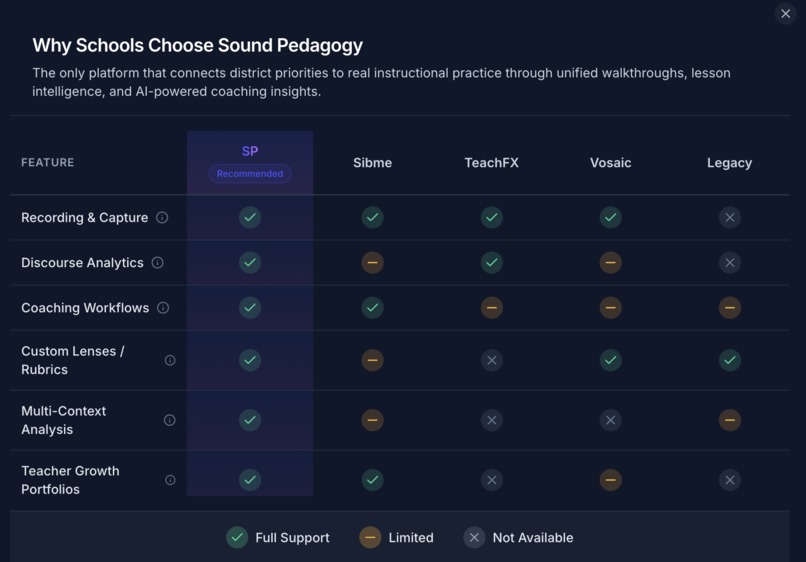Click Sibme checkmark for Teacher Growth Portfolios
This screenshot has height=562, width=806.
[372, 480]
